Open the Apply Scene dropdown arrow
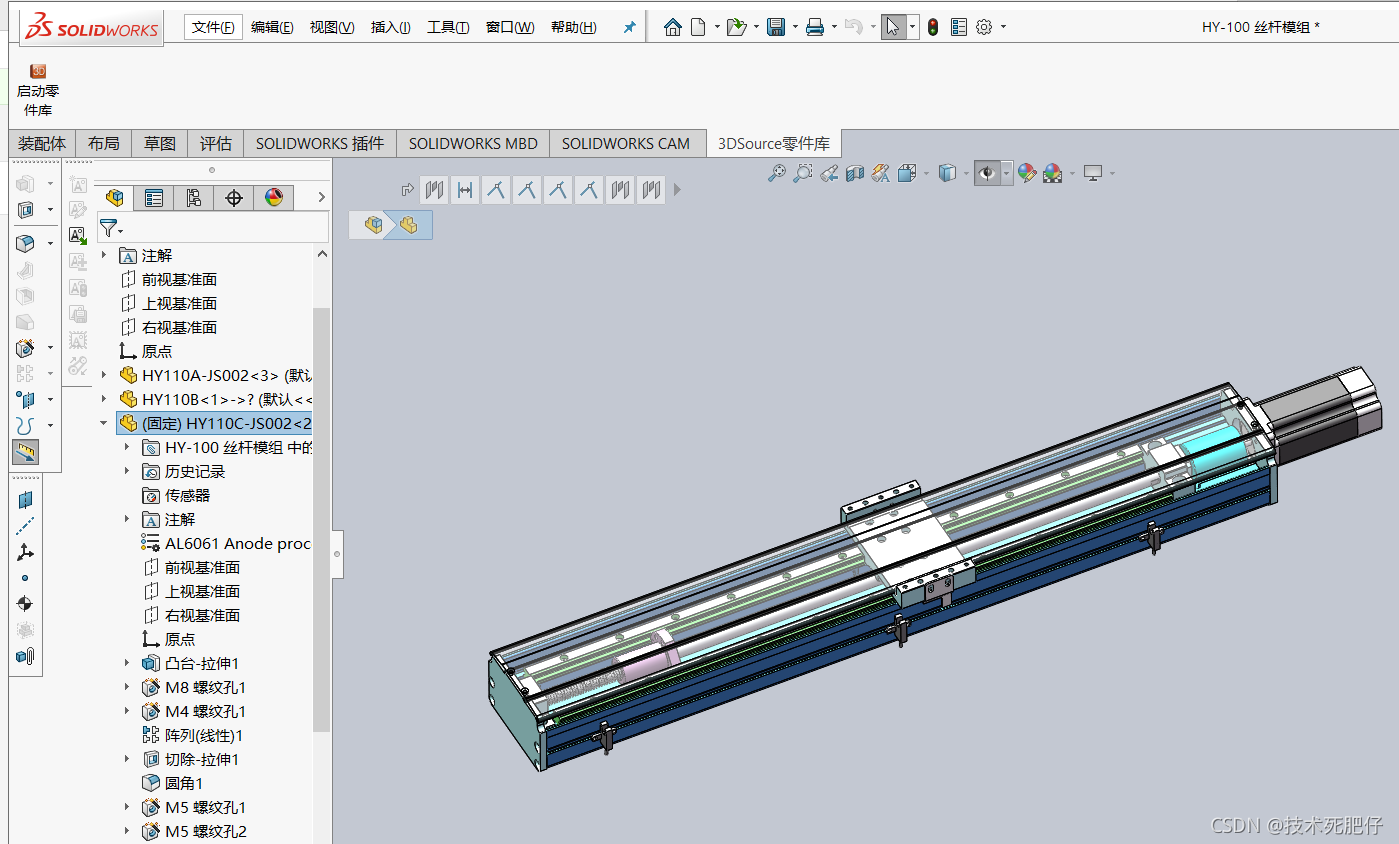Image resolution: width=1399 pixels, height=844 pixels. tap(1072, 174)
